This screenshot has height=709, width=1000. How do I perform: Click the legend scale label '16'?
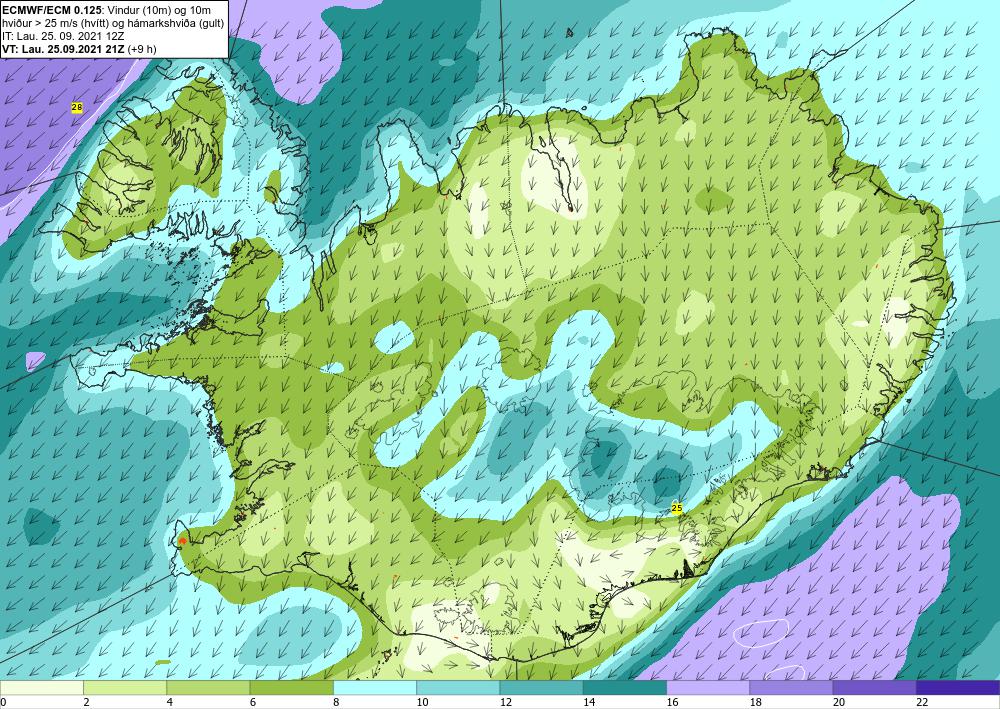pos(672,702)
